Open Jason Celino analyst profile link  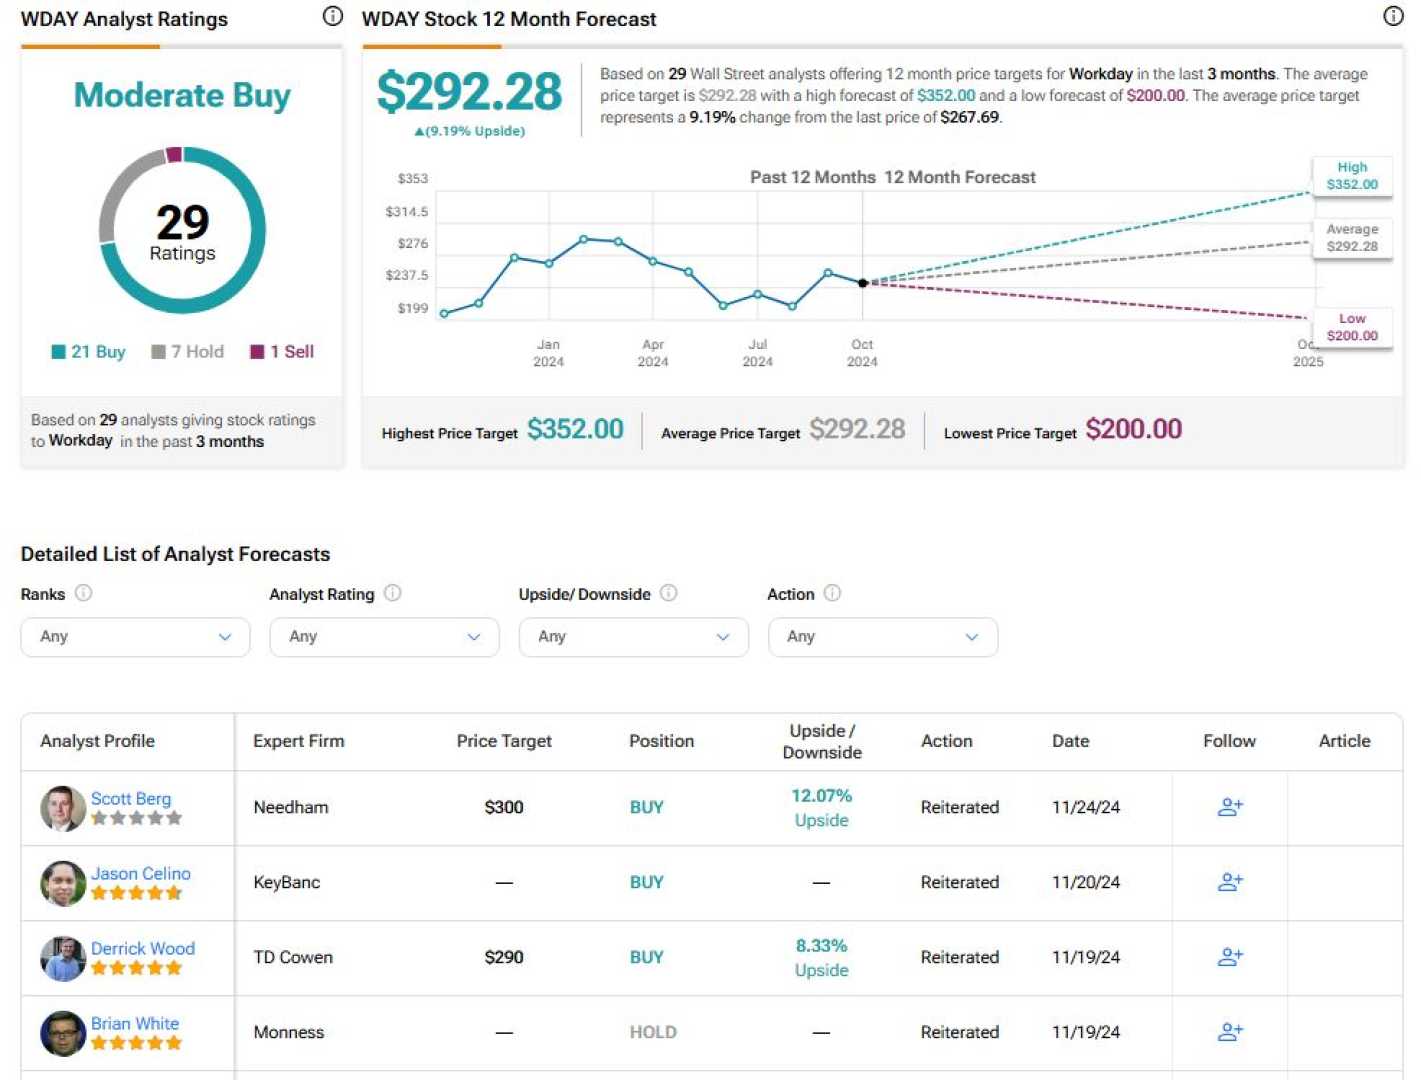point(141,873)
